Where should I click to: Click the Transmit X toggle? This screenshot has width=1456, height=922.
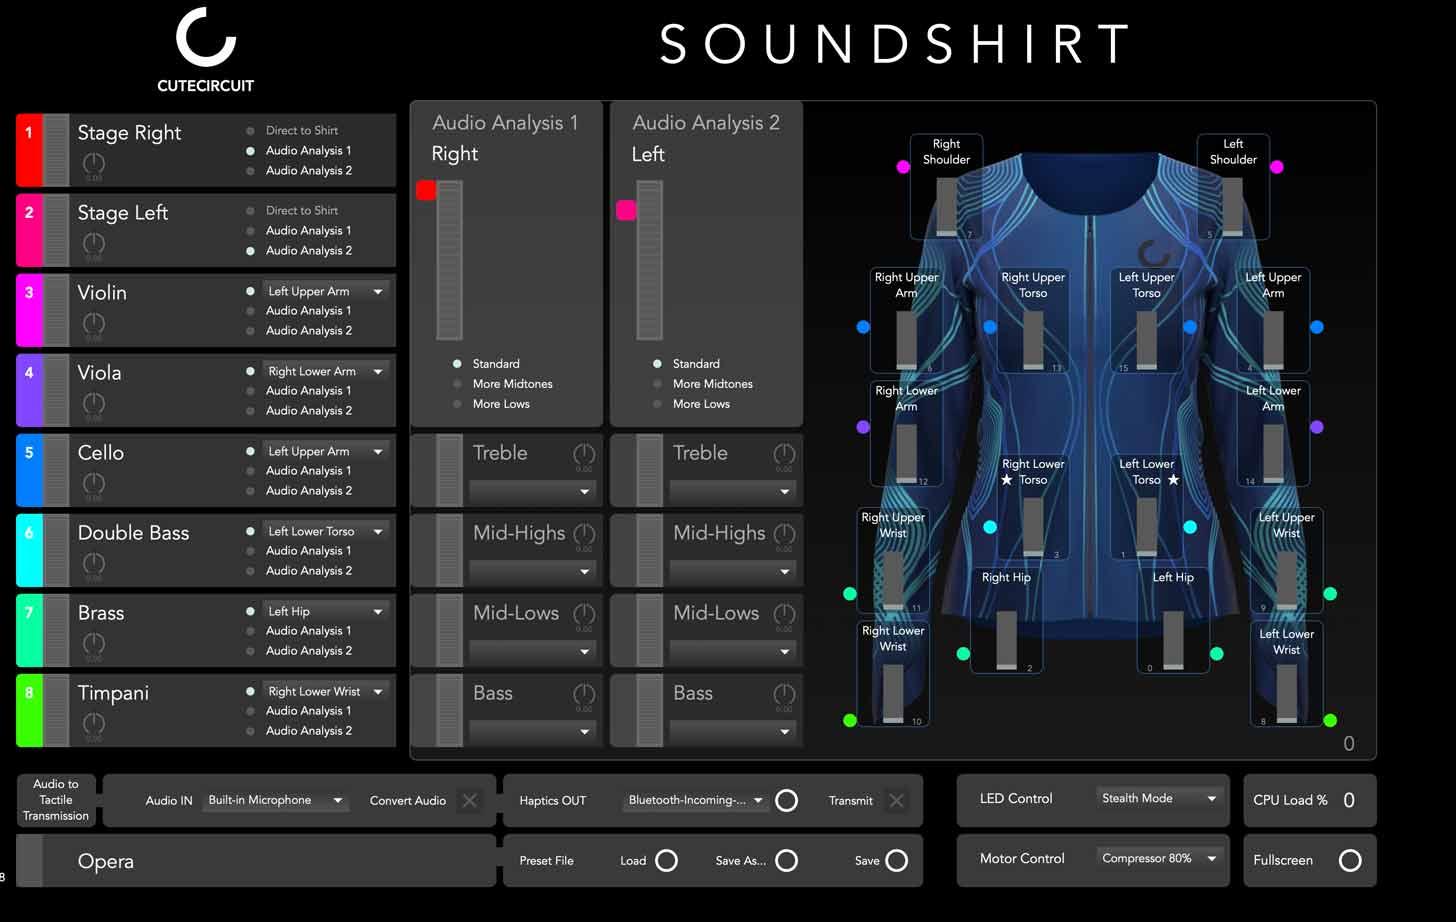[896, 800]
